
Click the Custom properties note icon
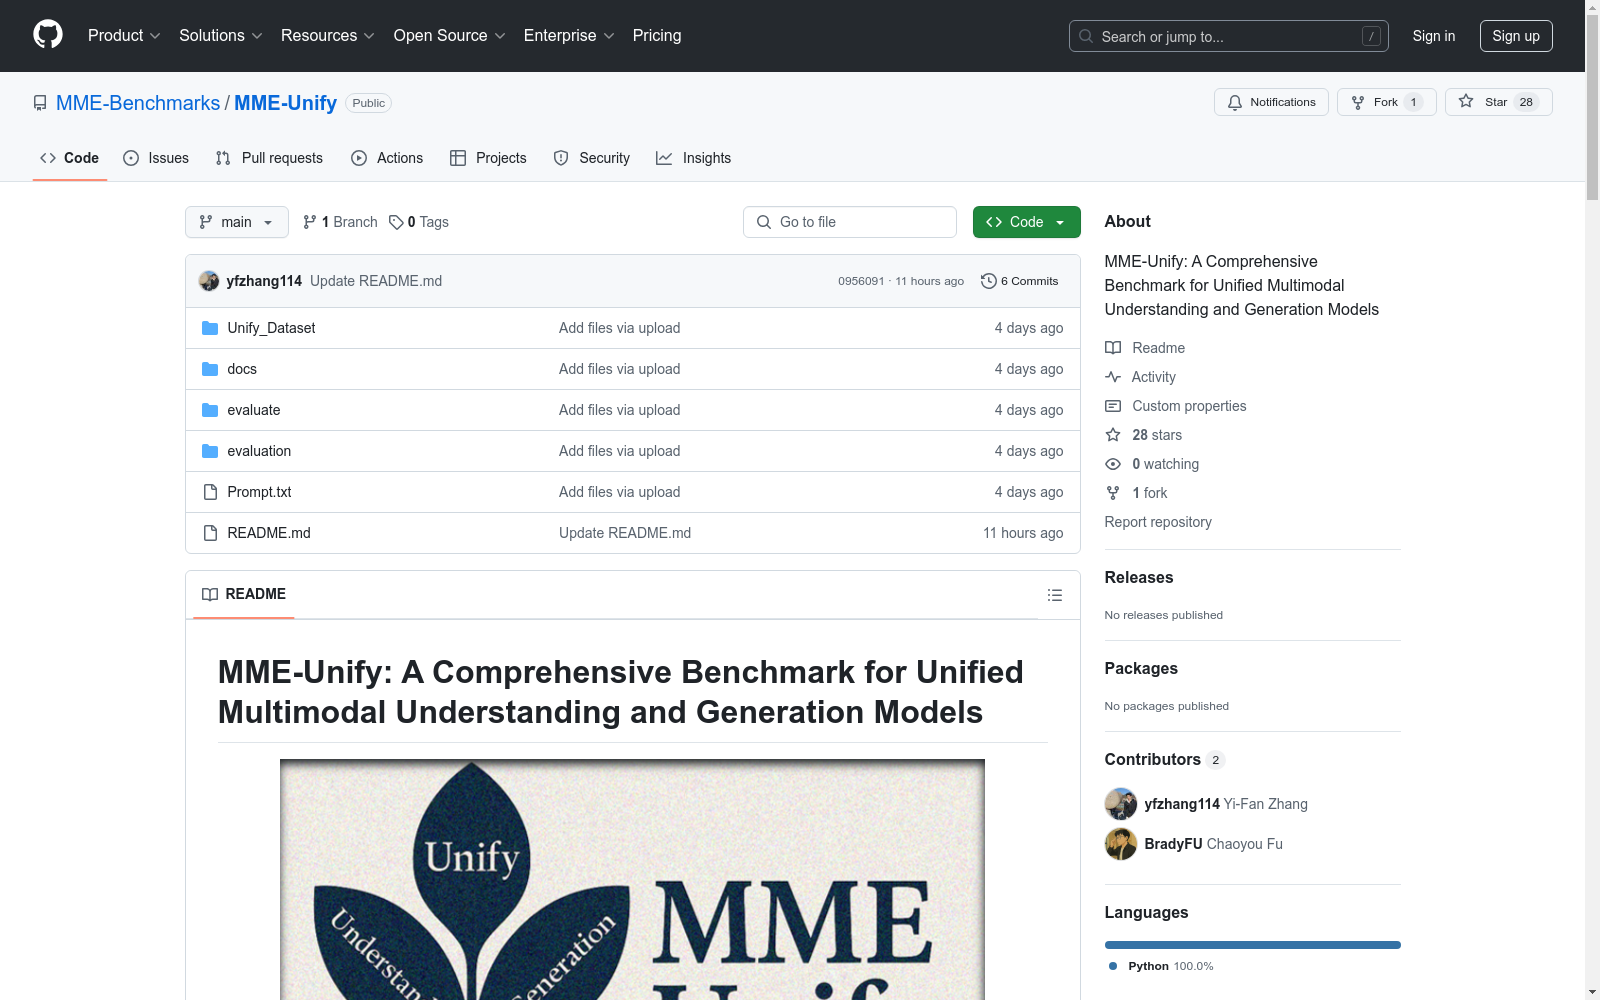(1113, 406)
